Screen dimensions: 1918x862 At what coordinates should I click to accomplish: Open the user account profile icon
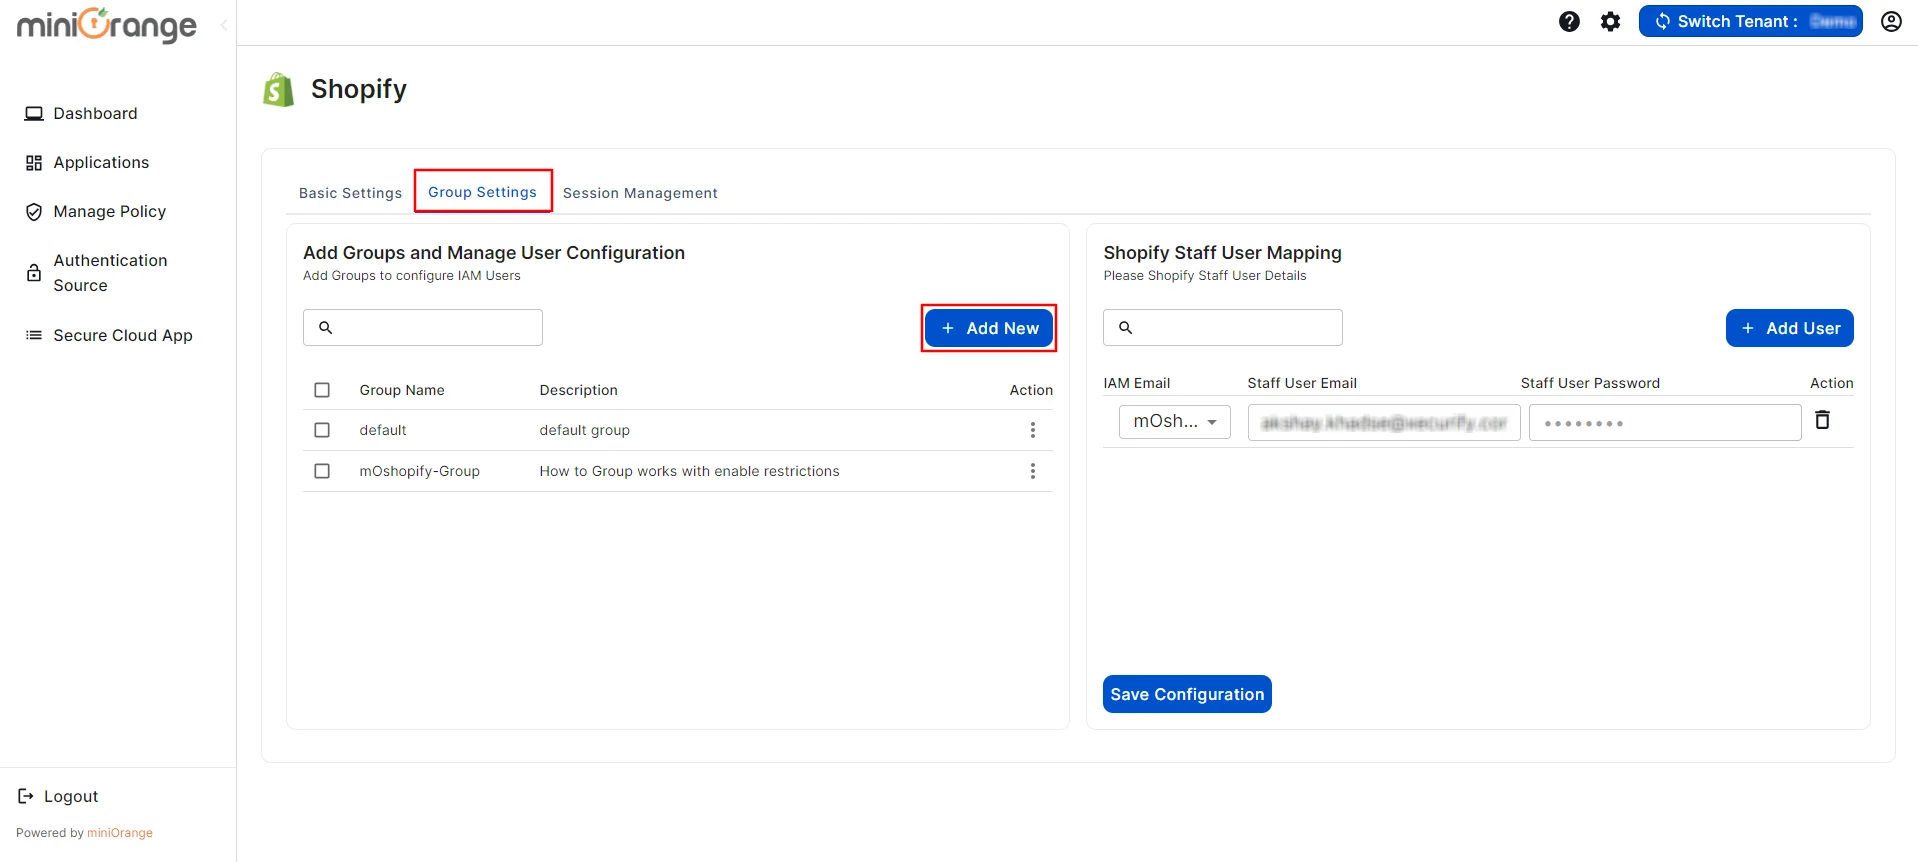click(x=1891, y=21)
